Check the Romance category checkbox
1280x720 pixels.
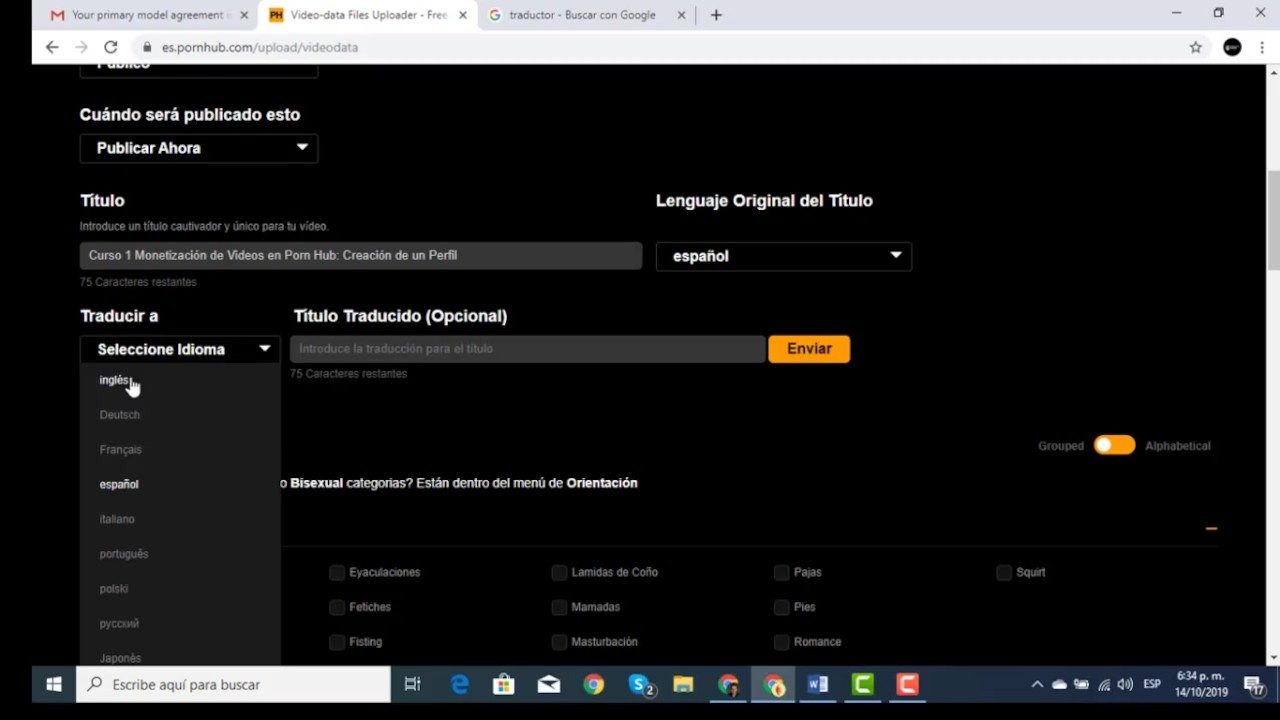click(781, 642)
